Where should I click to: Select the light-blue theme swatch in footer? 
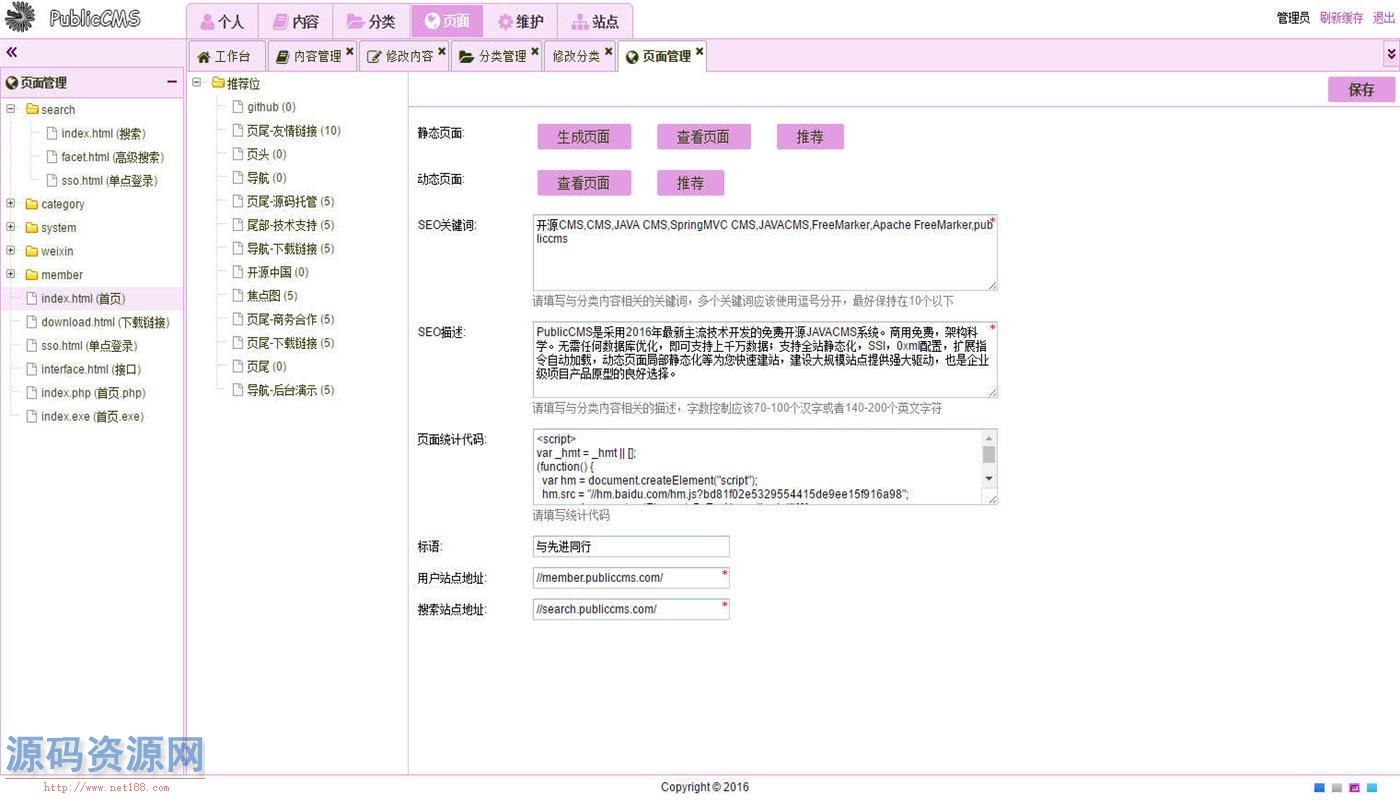coord(1372,788)
